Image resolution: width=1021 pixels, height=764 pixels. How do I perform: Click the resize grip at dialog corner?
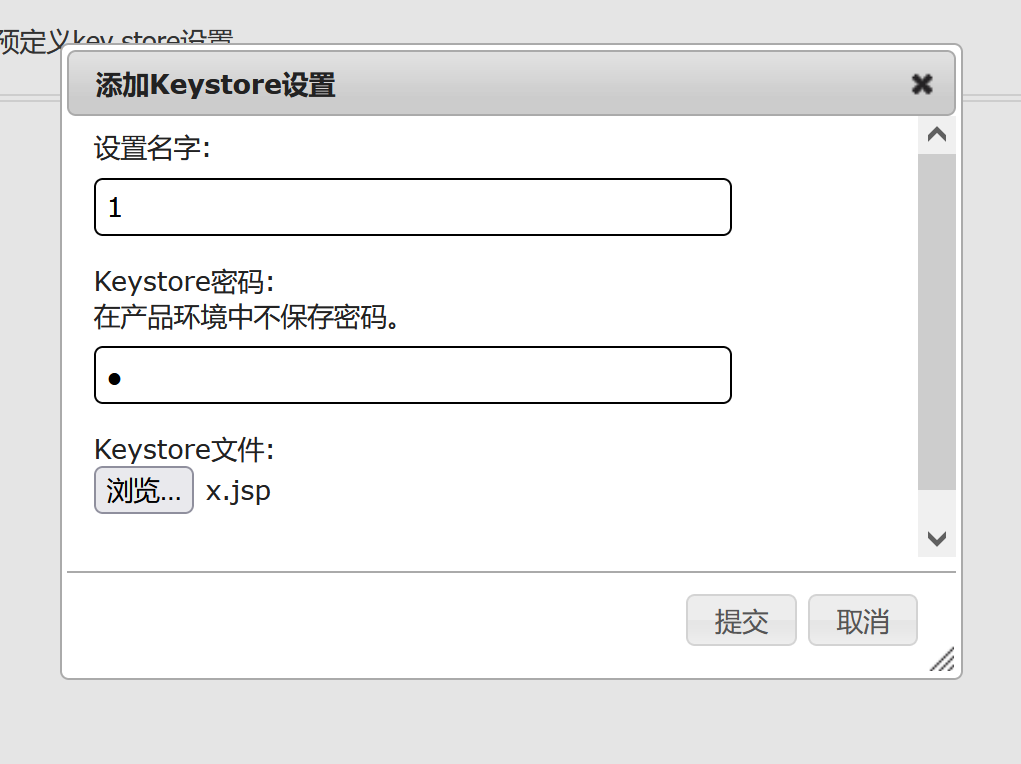tap(942, 659)
